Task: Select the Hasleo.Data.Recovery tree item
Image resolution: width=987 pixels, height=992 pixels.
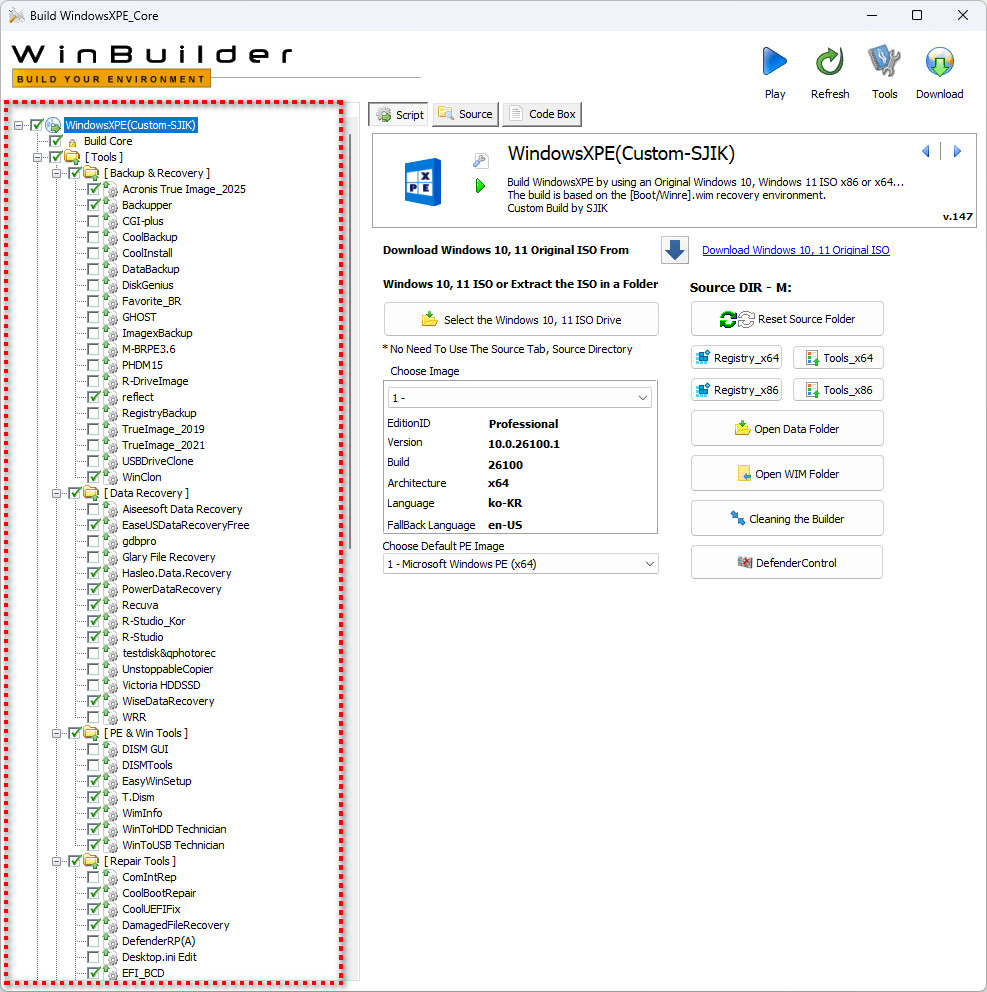Action: pos(177,573)
